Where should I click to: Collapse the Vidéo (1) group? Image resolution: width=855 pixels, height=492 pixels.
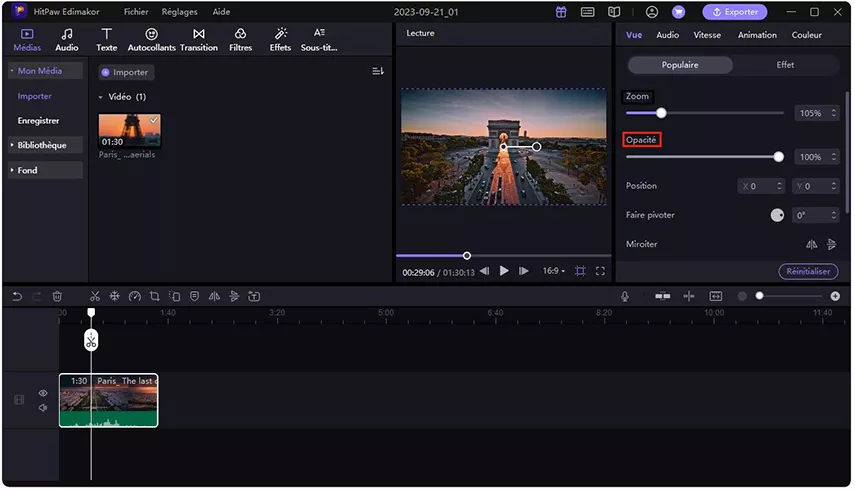[100, 97]
